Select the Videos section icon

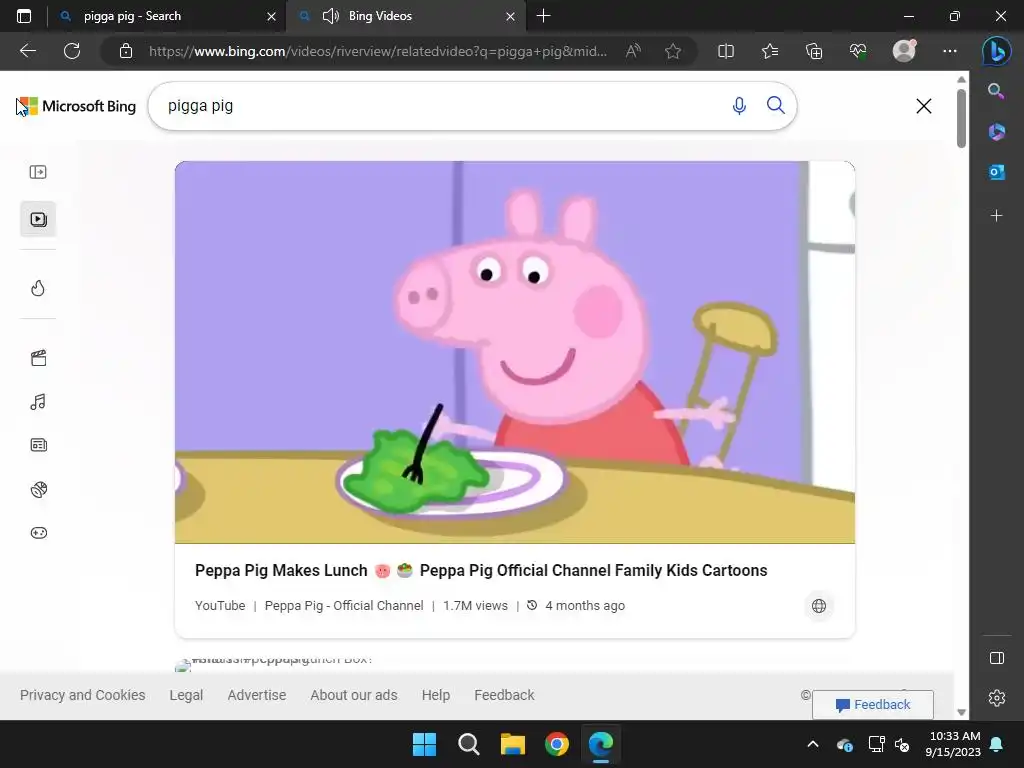point(38,219)
